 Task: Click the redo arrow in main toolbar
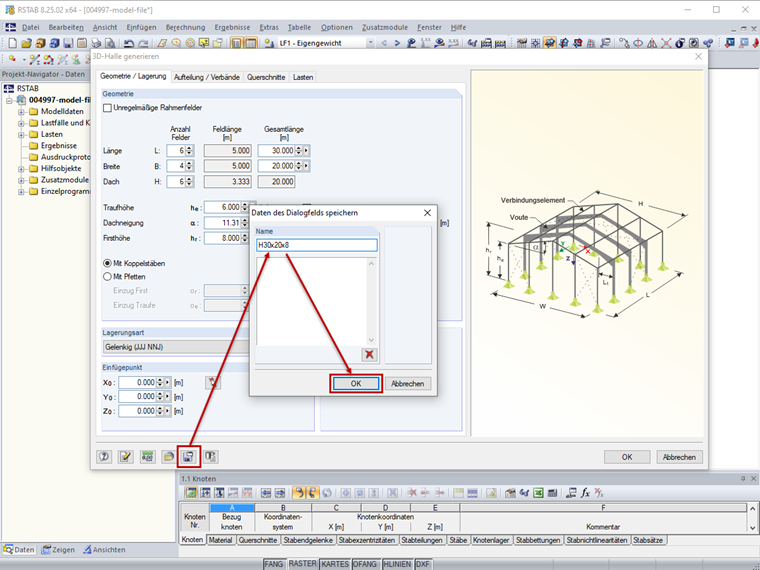coord(143,43)
